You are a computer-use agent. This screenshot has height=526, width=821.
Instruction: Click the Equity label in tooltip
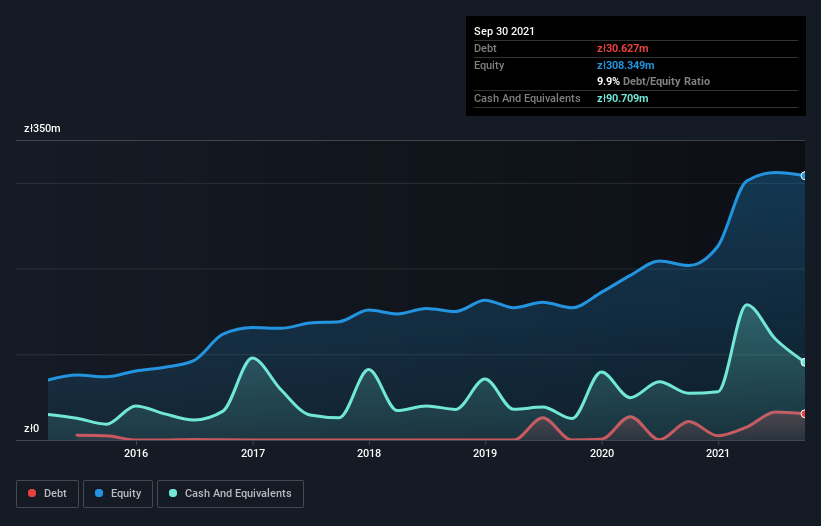pos(489,65)
